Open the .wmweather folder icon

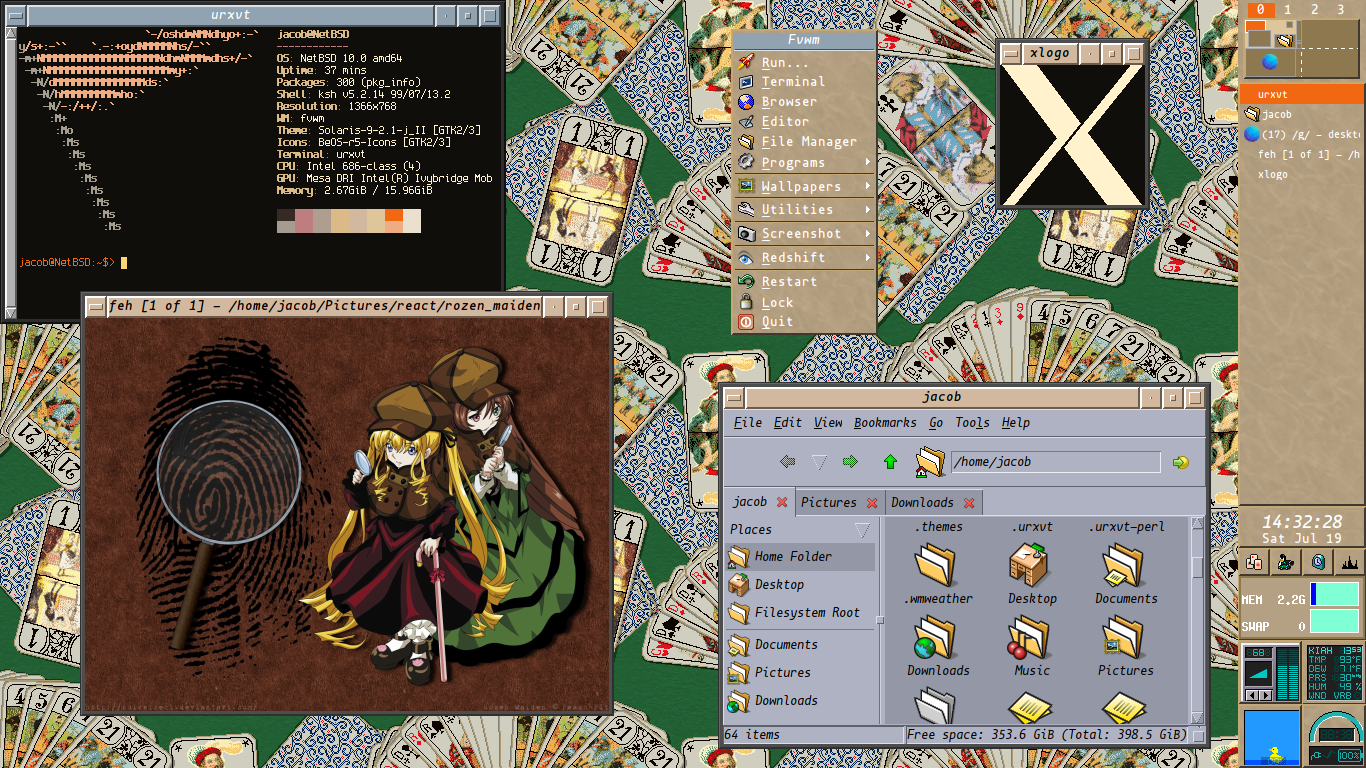pos(936,566)
